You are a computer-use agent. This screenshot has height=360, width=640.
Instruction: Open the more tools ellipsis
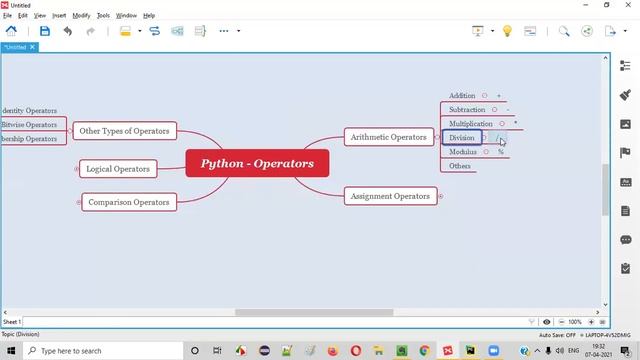click(224, 31)
